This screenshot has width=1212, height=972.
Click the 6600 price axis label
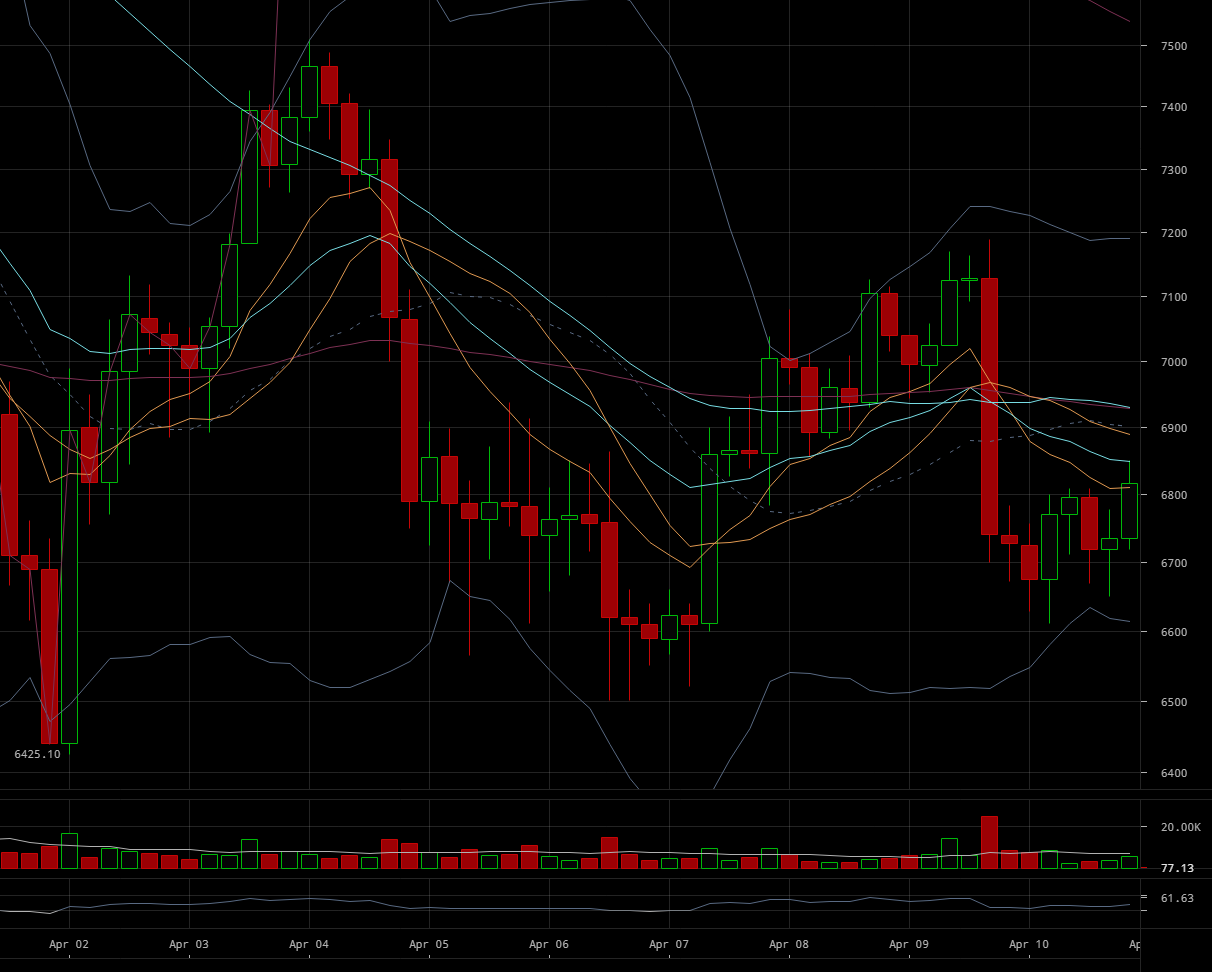pyautogui.click(x=1174, y=633)
